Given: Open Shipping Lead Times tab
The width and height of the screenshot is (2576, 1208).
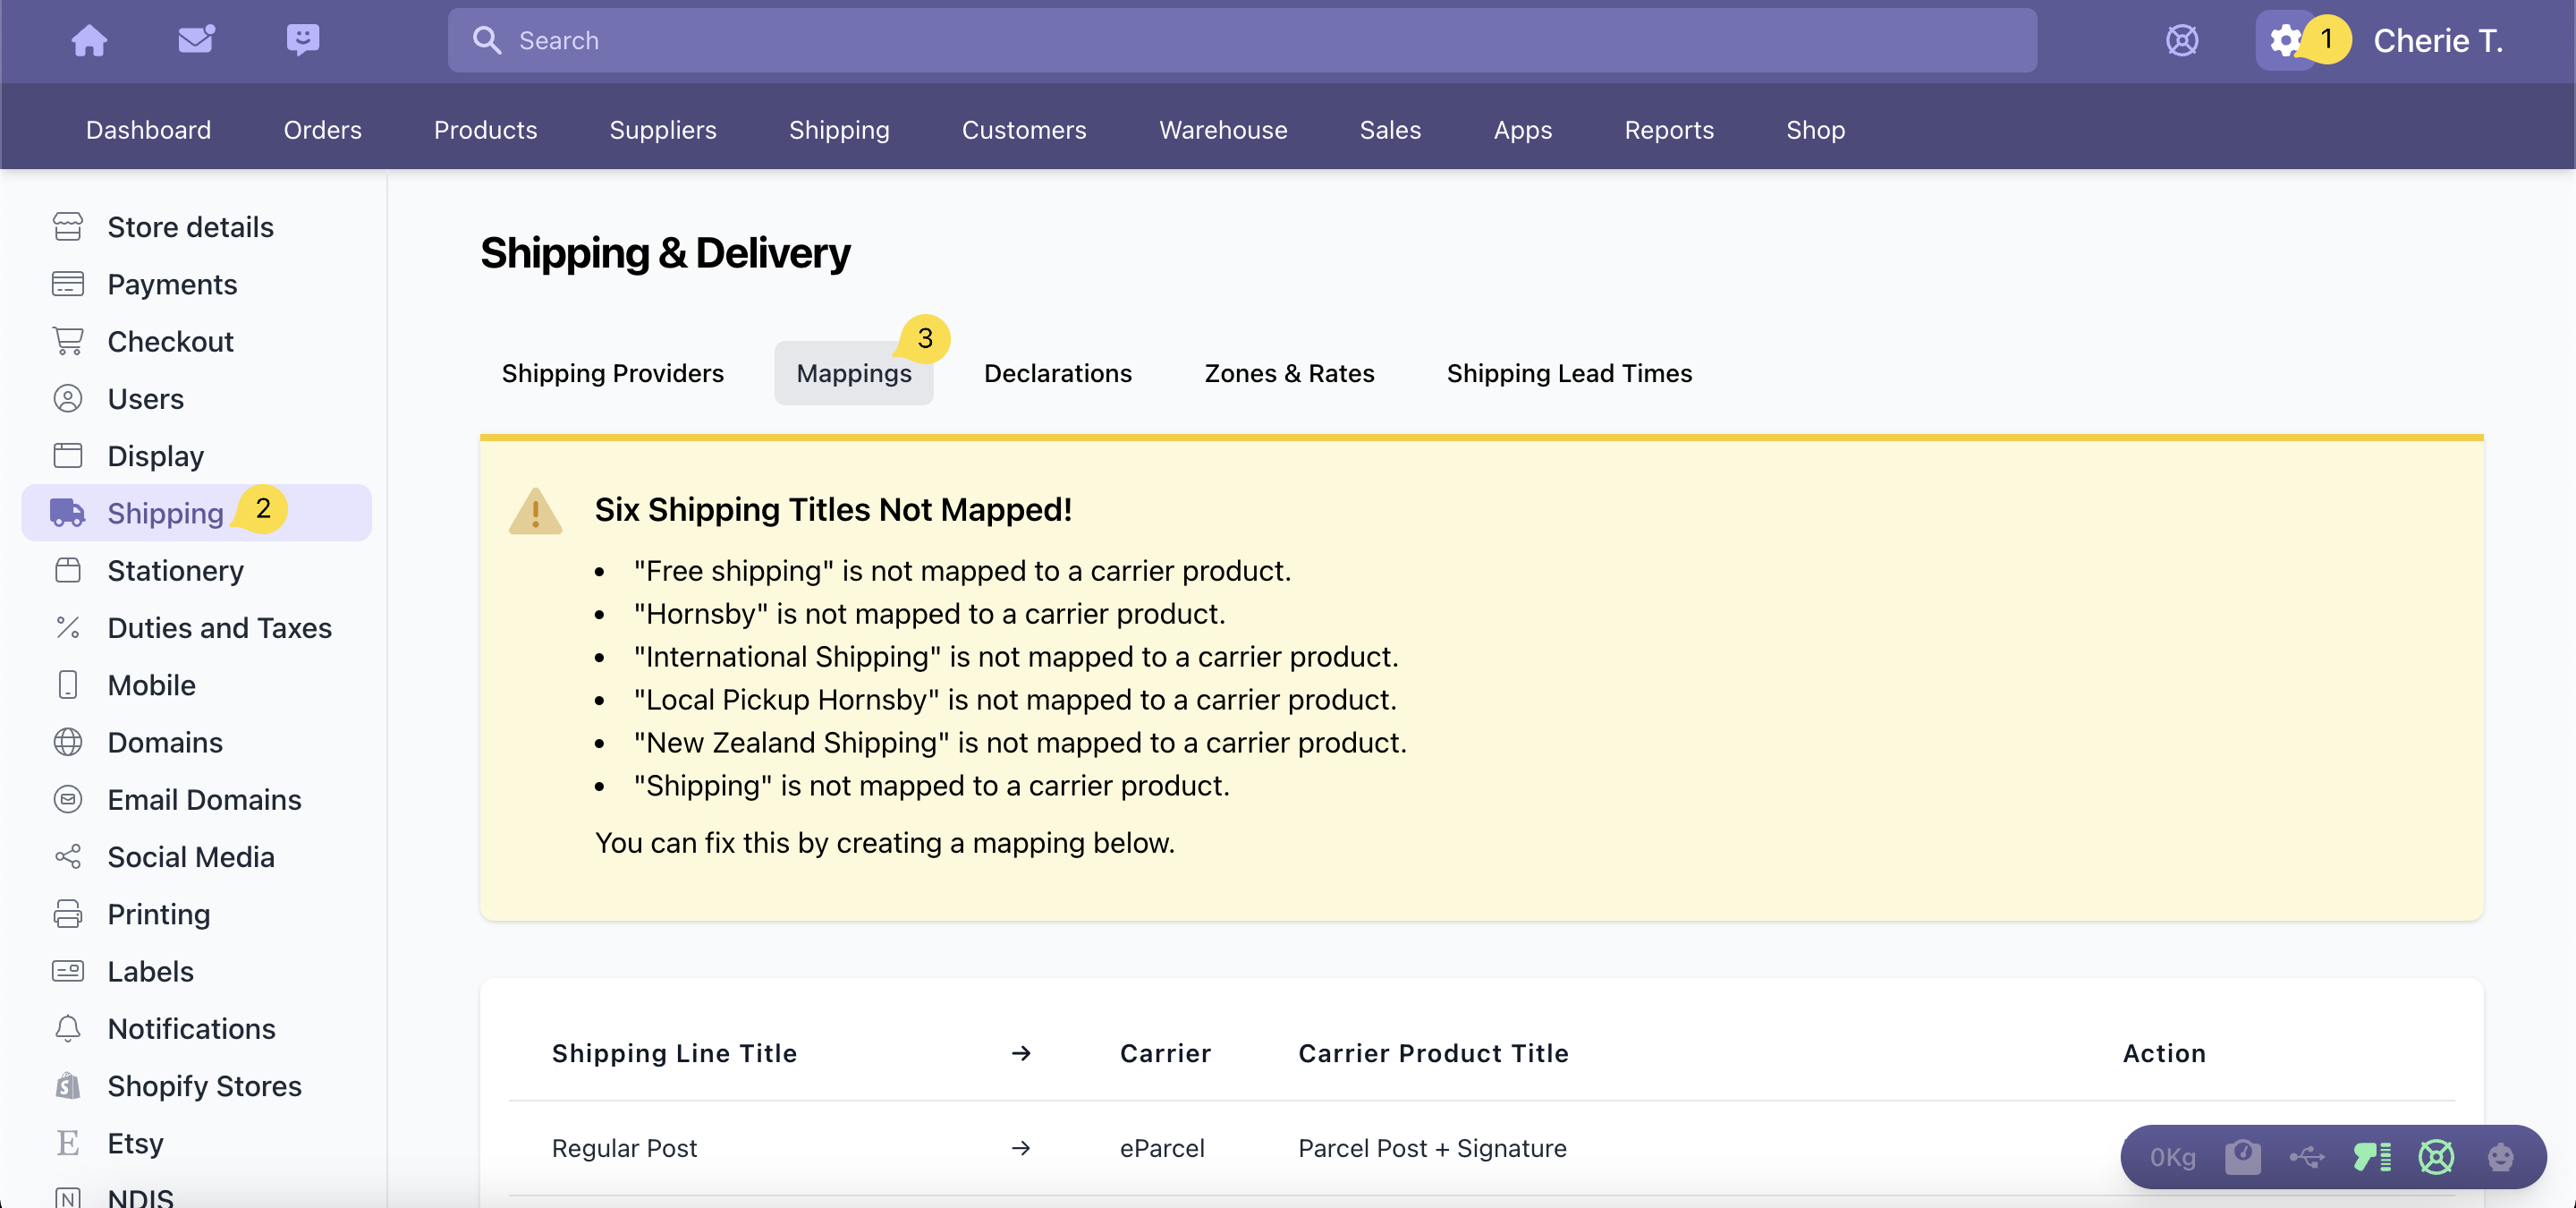Looking at the screenshot, I should pyautogui.click(x=1568, y=373).
